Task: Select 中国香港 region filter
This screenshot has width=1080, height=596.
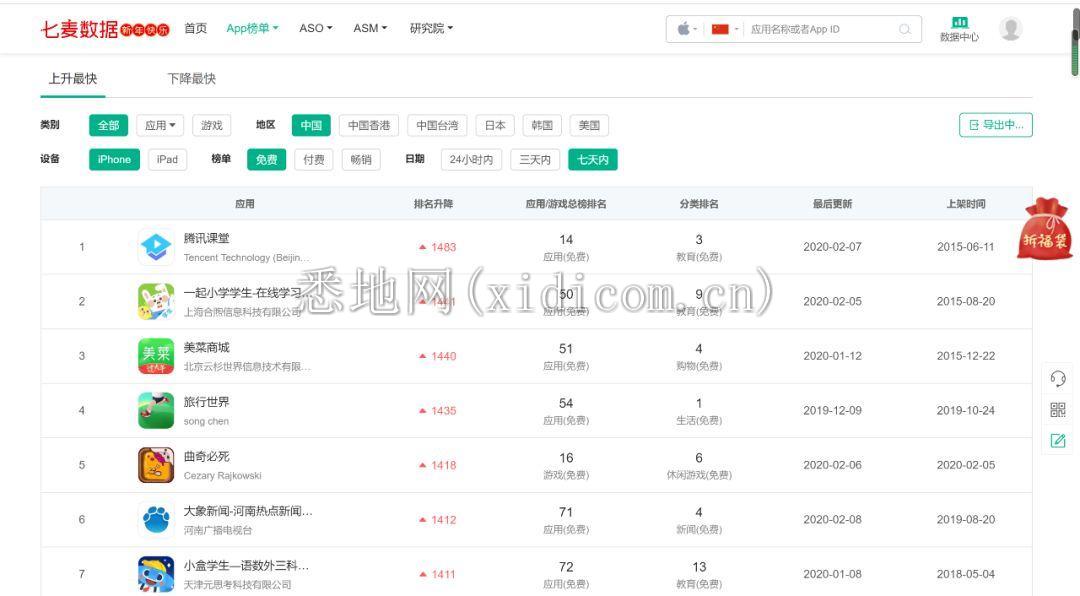Action: point(368,125)
